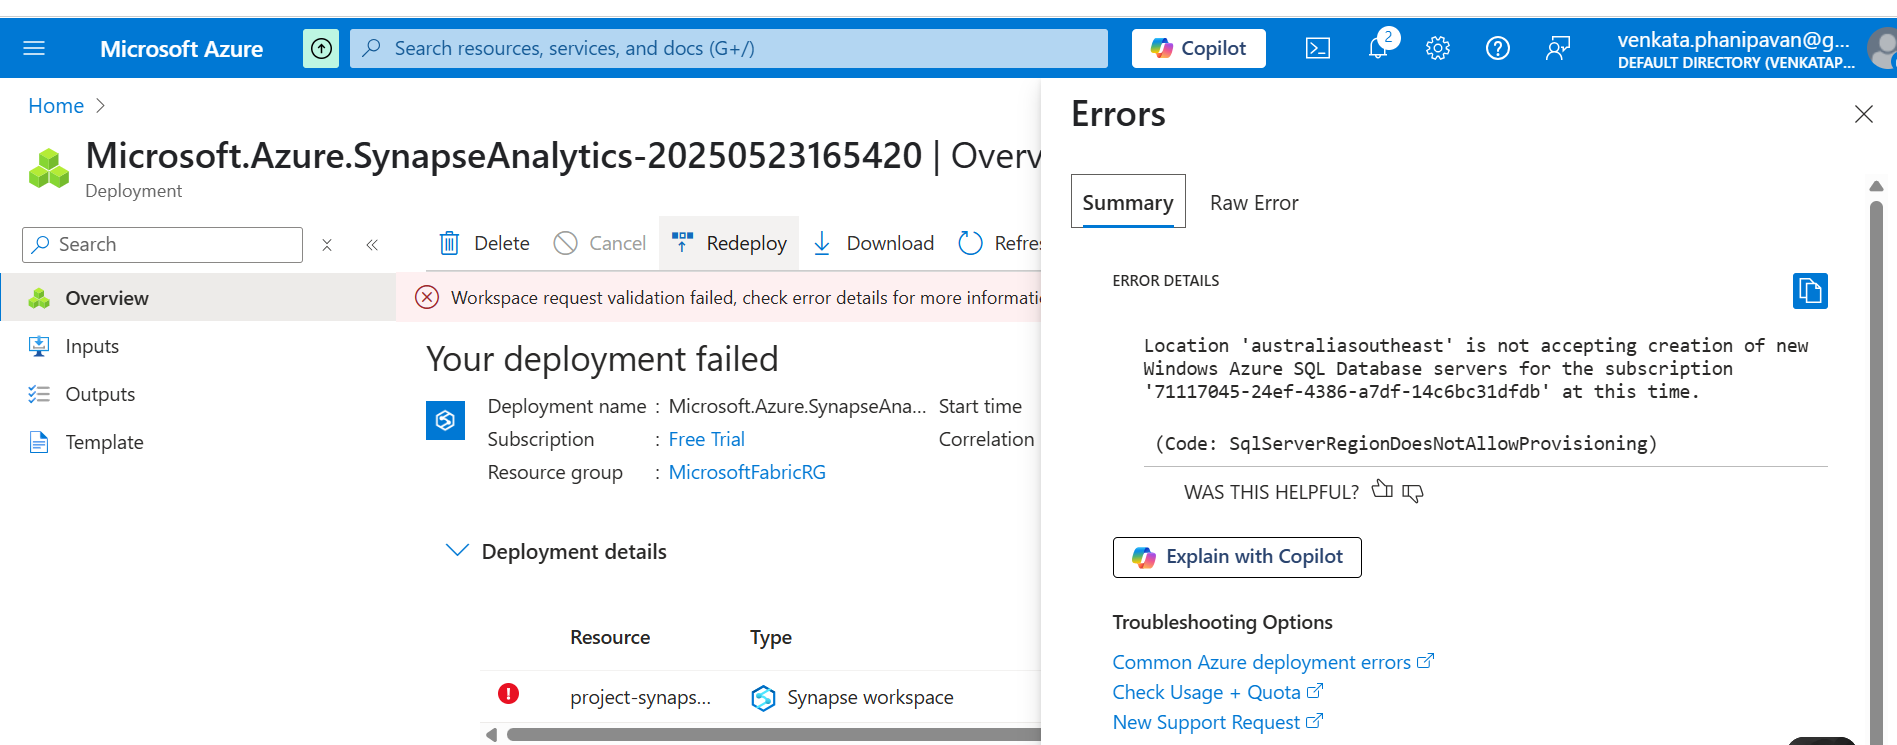Click the workspace validation failed error banner
The image size is (1897, 745).
(719, 297)
